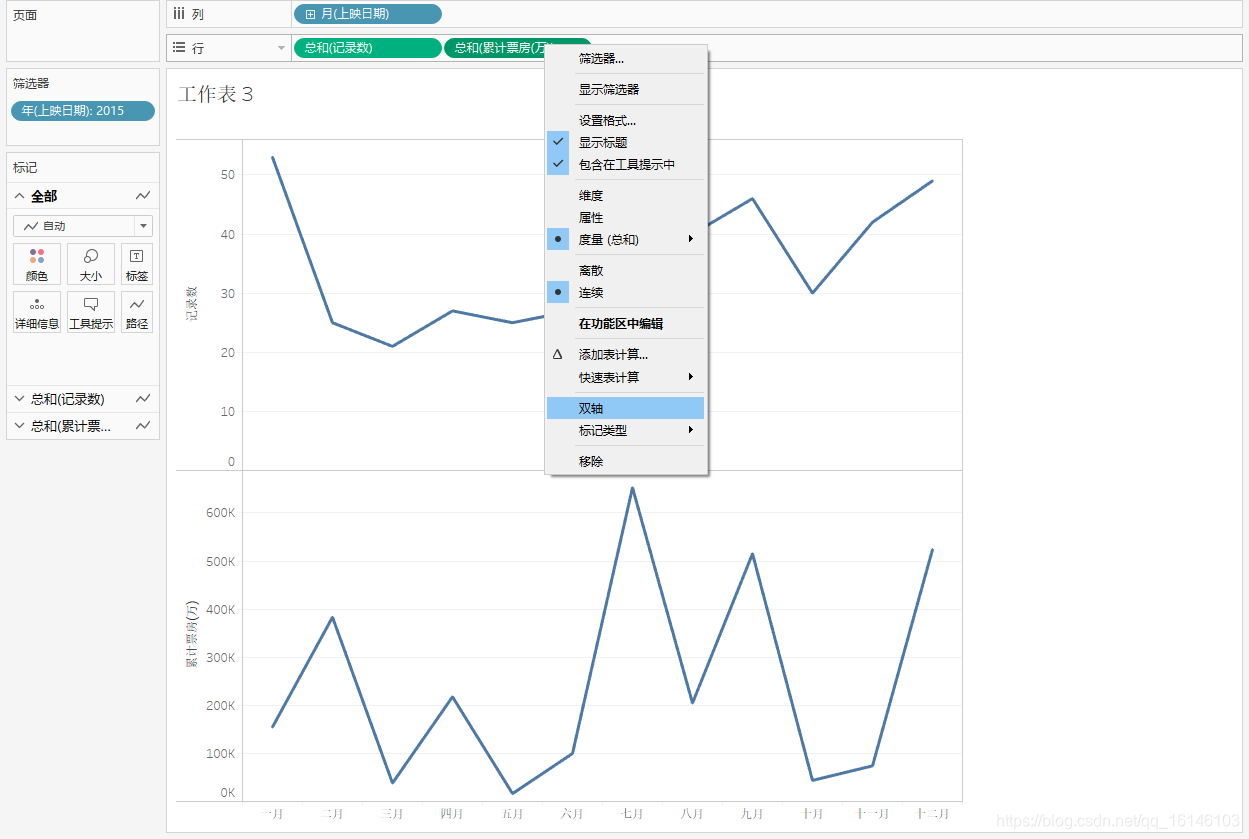Click the 十二月 month axis label
Image resolution: width=1249 pixels, height=839 pixels.
click(x=932, y=815)
